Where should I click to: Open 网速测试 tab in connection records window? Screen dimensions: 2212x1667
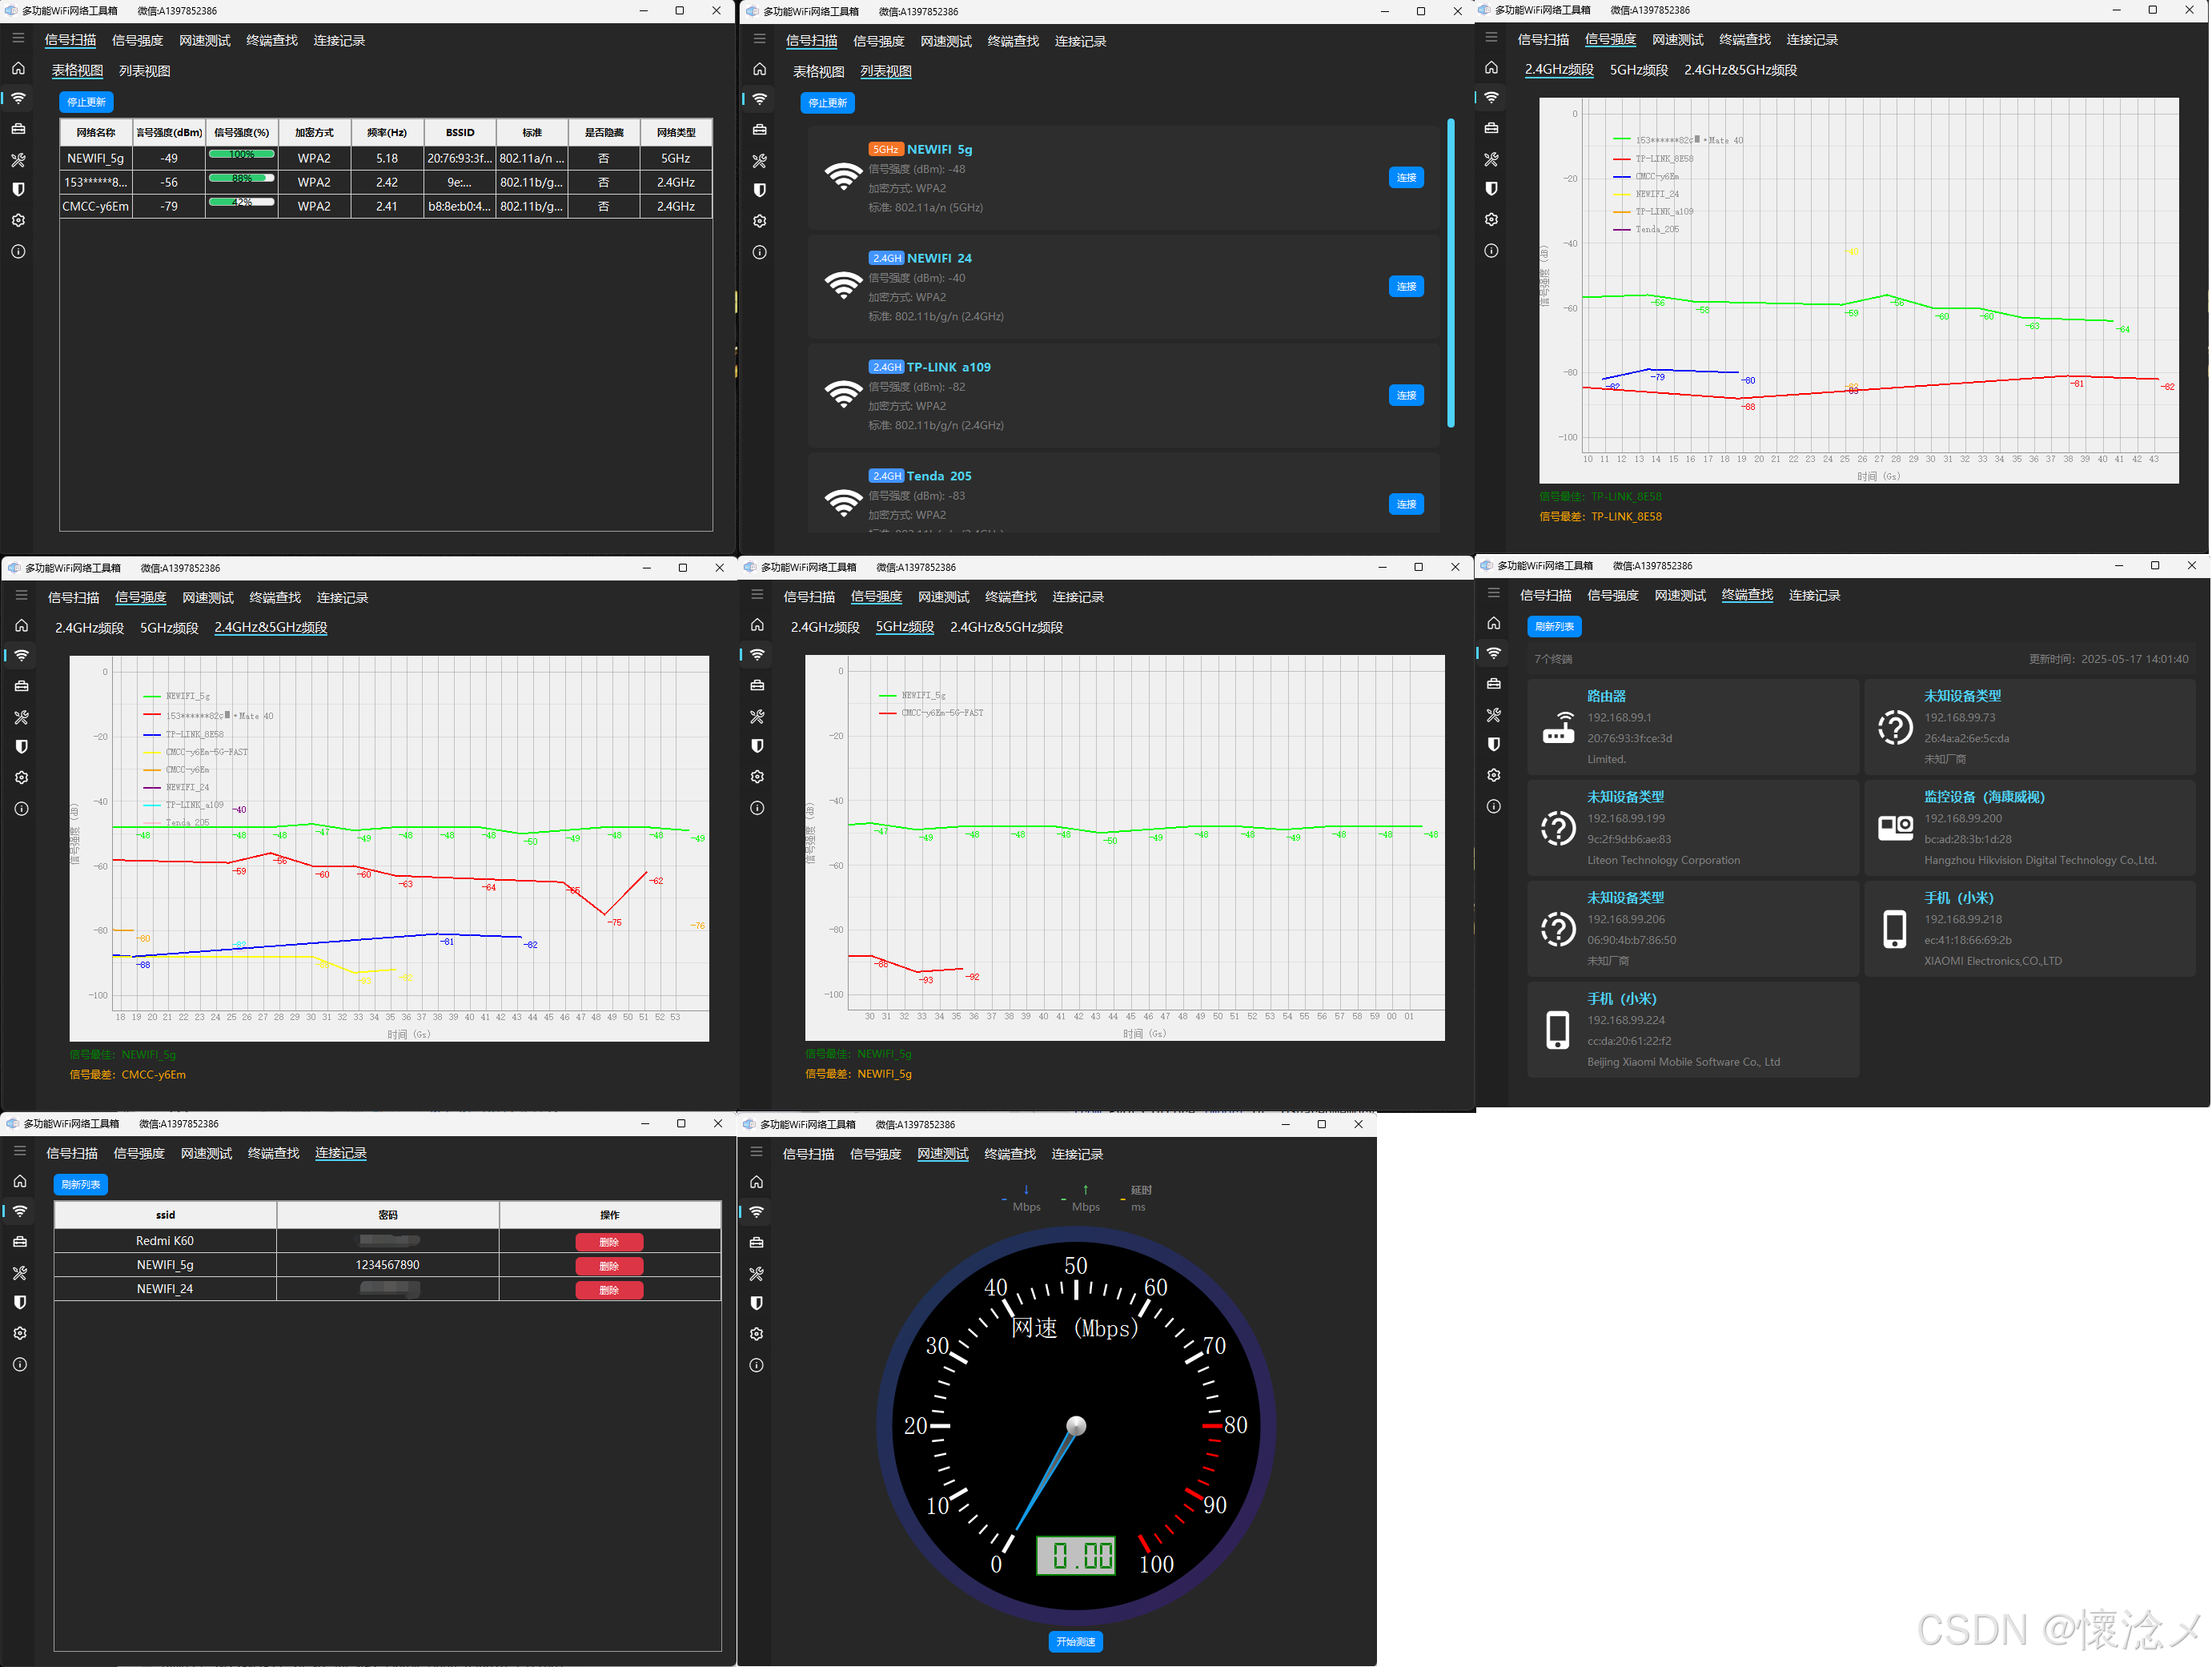[206, 1153]
